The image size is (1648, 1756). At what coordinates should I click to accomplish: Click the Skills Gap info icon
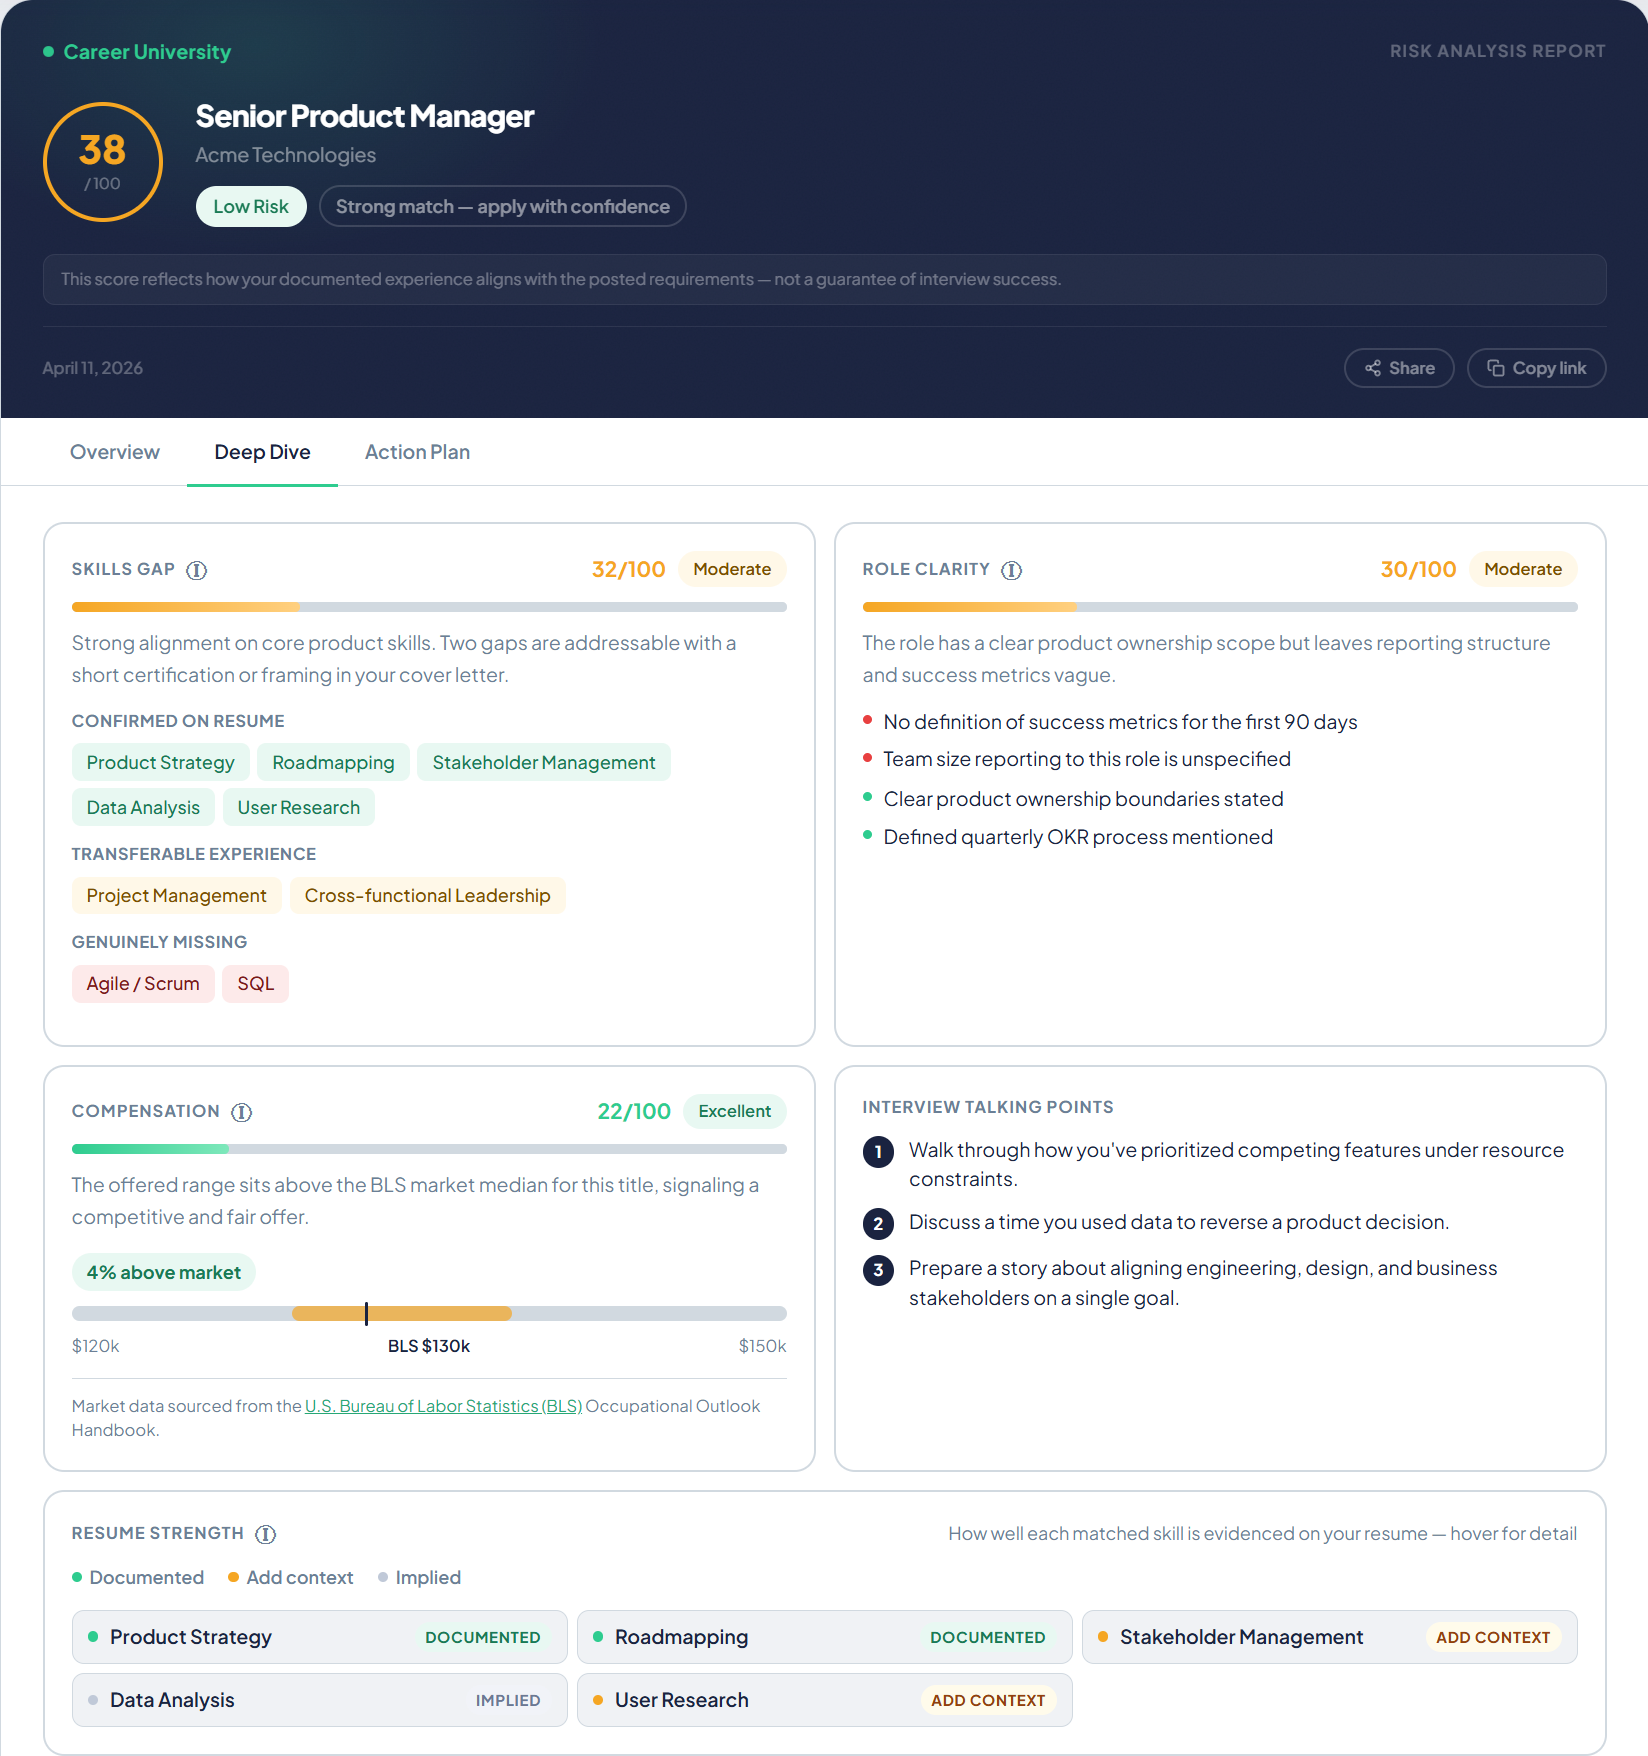(x=197, y=570)
